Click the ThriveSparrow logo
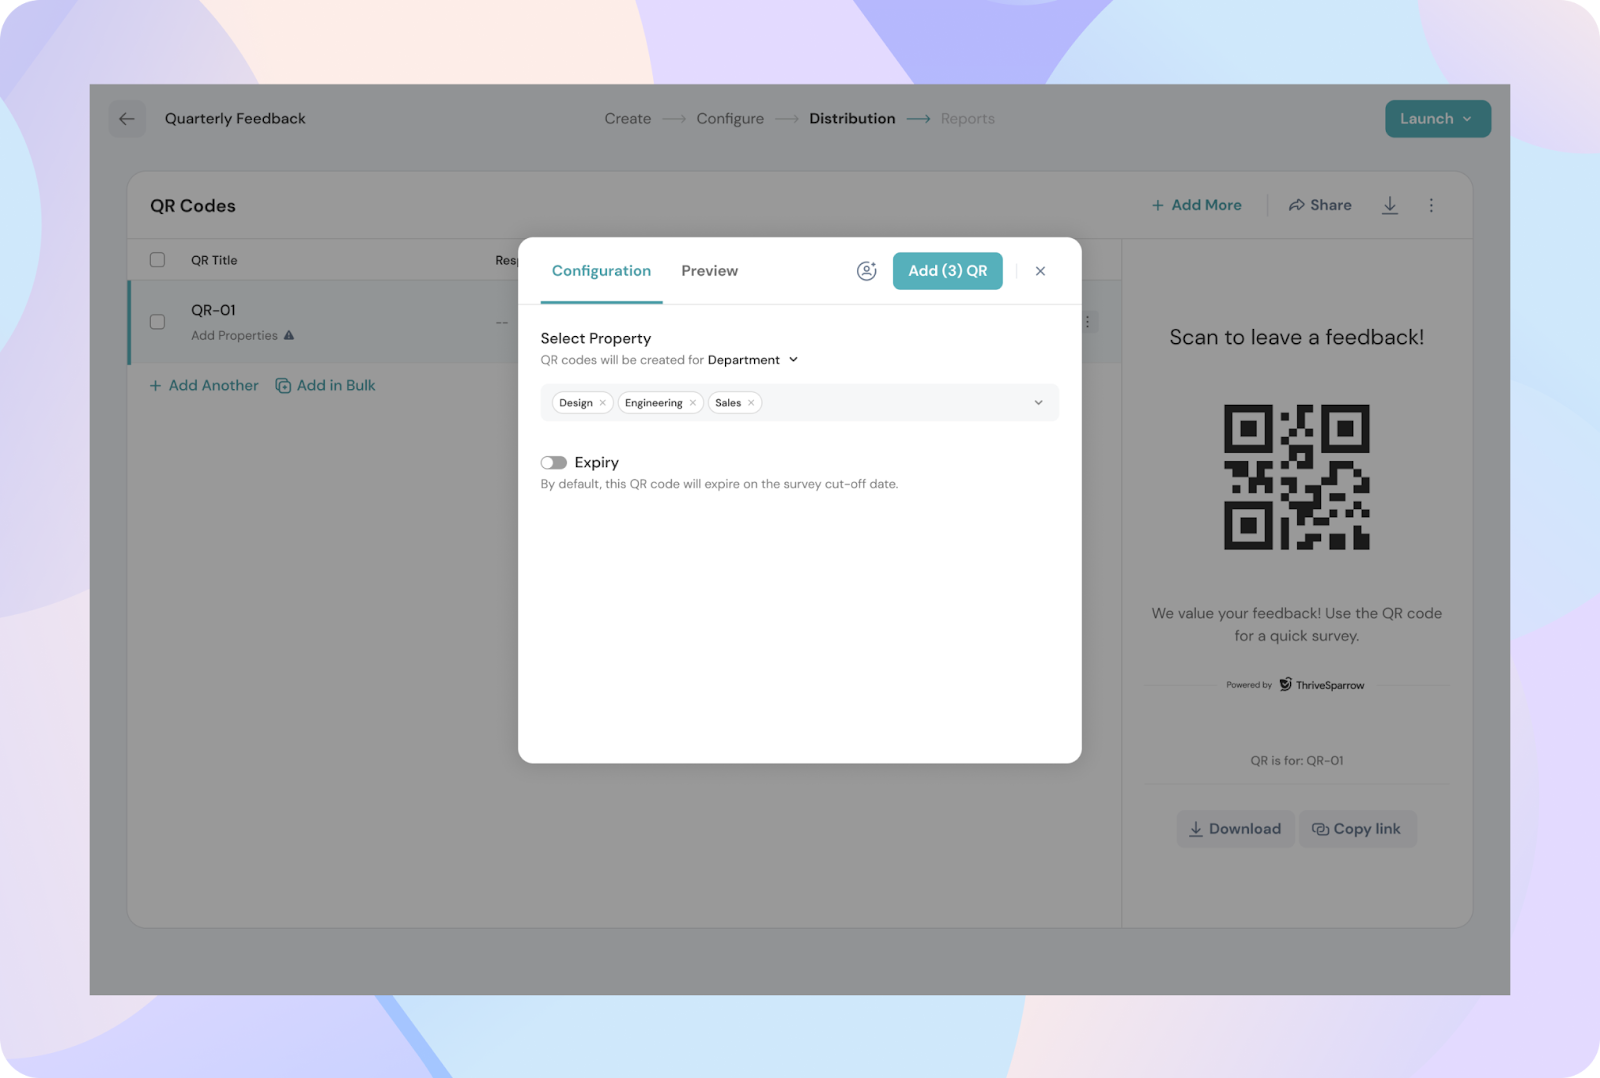The image size is (1600, 1078). click(x=1321, y=685)
